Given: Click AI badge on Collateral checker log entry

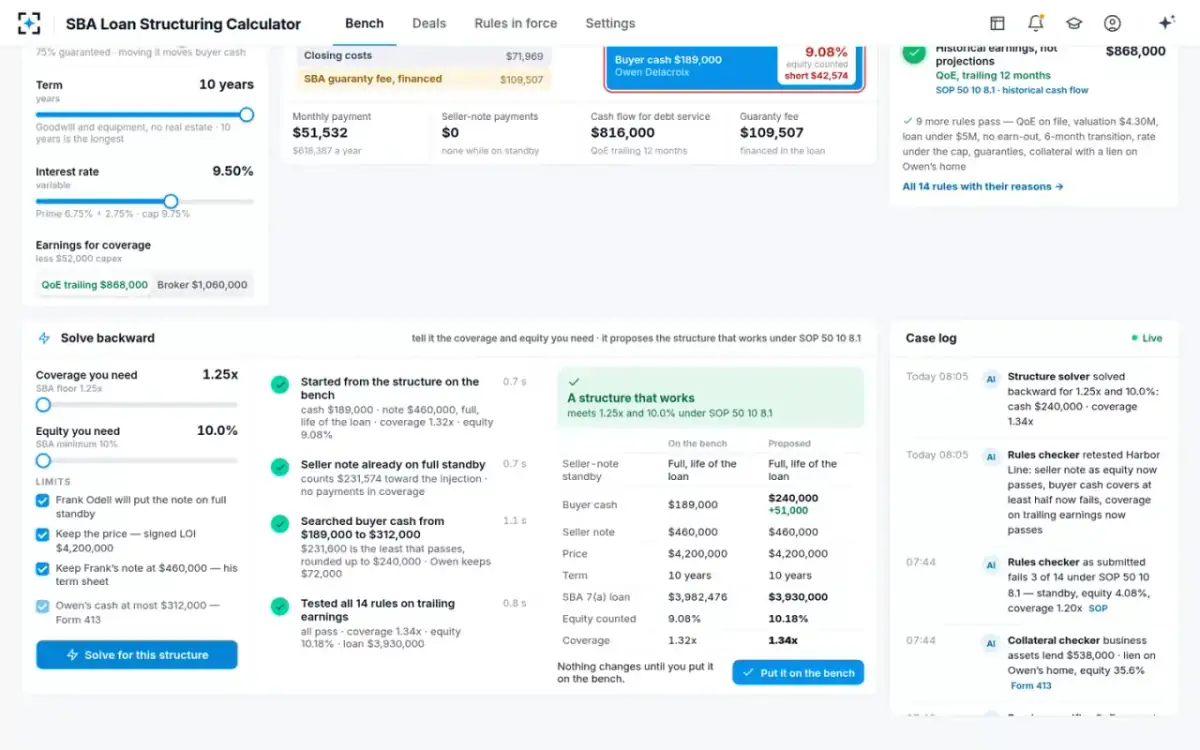Looking at the screenshot, I should pos(991,643).
